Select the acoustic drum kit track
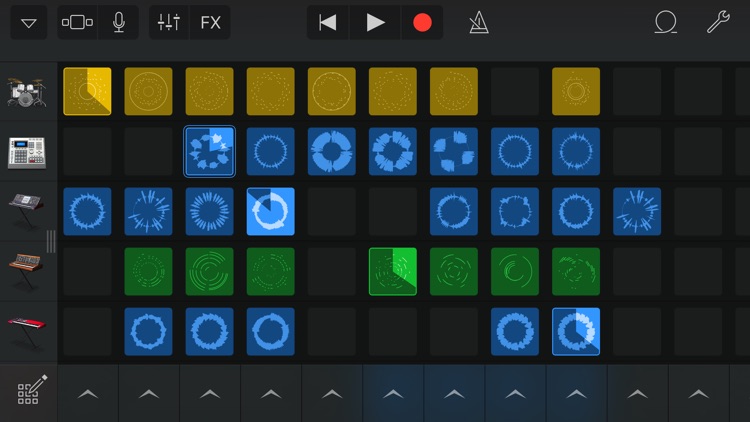 pos(27,91)
